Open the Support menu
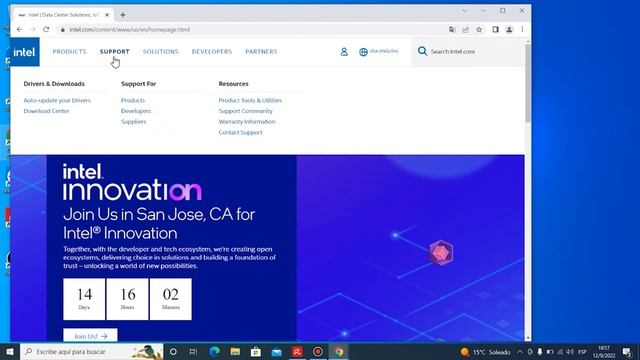640x360 pixels. click(115, 51)
